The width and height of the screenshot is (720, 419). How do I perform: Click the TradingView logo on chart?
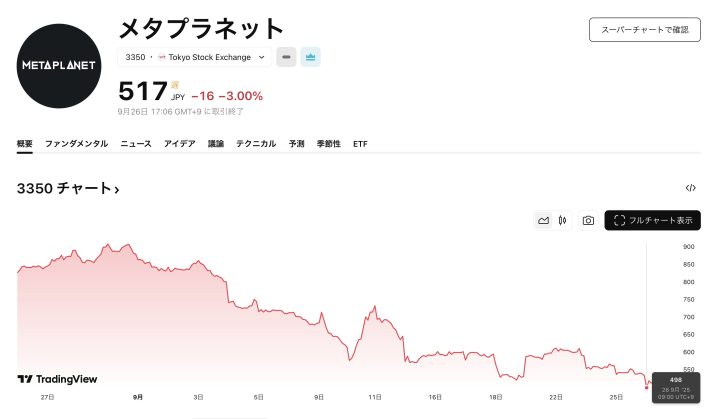tap(57, 379)
